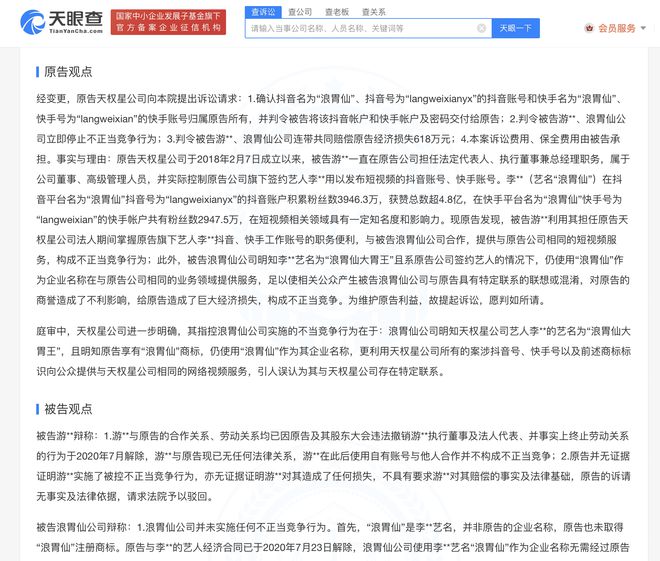Choose the 查关系 search tab
Screen dimensions: 660x561
click(x=373, y=12)
